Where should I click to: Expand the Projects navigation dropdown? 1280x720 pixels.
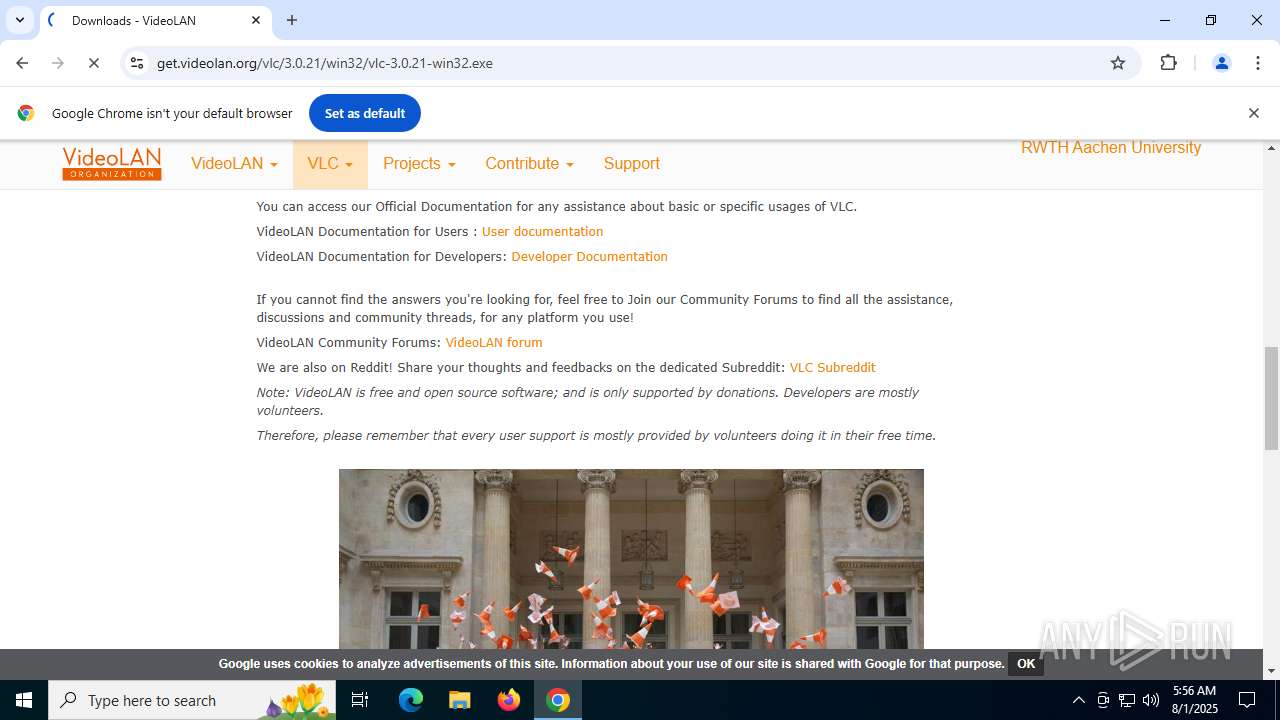click(419, 164)
